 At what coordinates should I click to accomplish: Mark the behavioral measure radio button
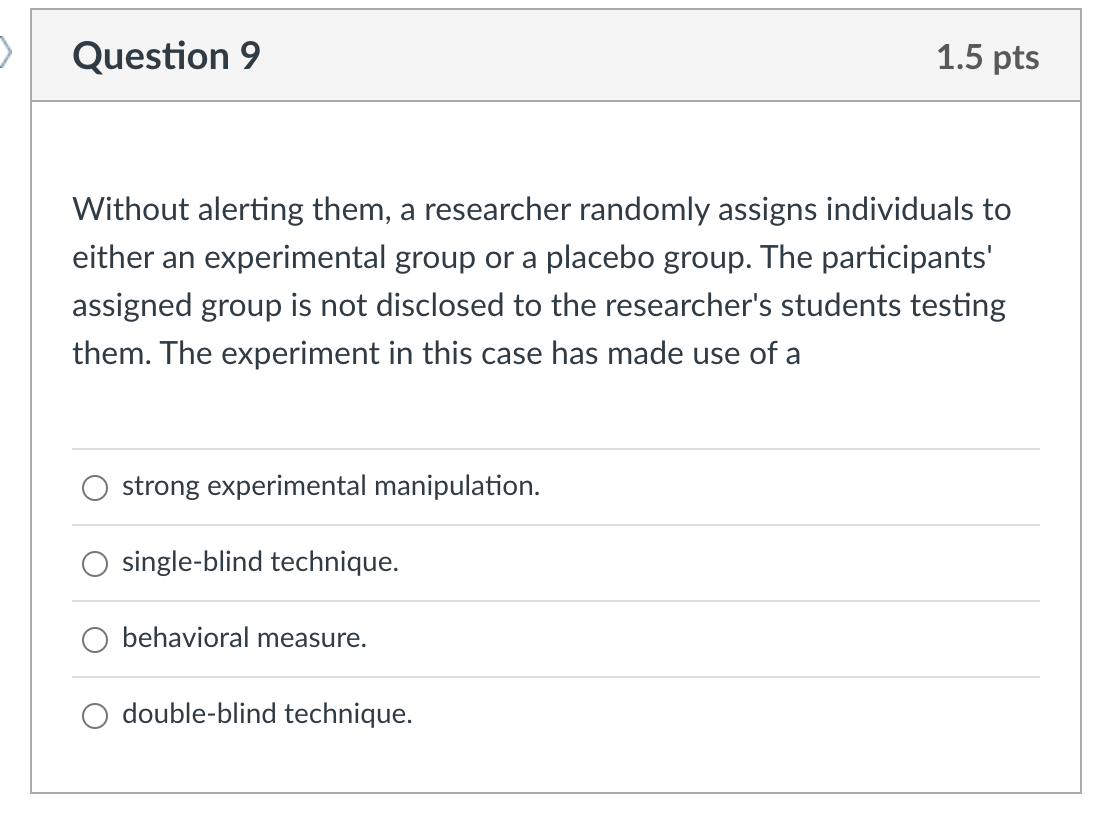tap(95, 639)
